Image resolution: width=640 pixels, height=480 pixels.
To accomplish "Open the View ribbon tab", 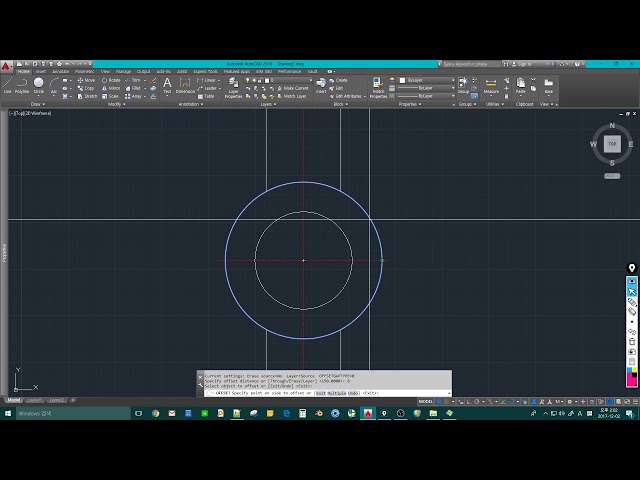I will tap(105, 71).
